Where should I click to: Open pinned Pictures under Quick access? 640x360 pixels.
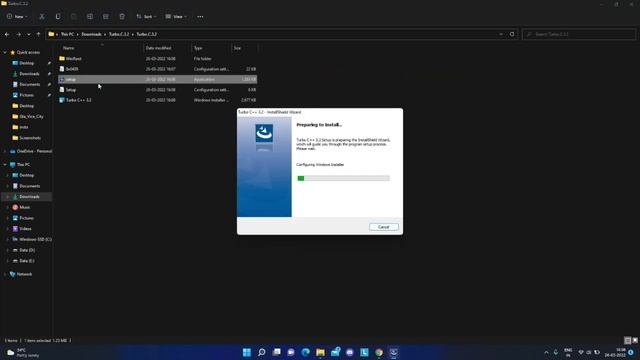pyautogui.click(x=27, y=95)
